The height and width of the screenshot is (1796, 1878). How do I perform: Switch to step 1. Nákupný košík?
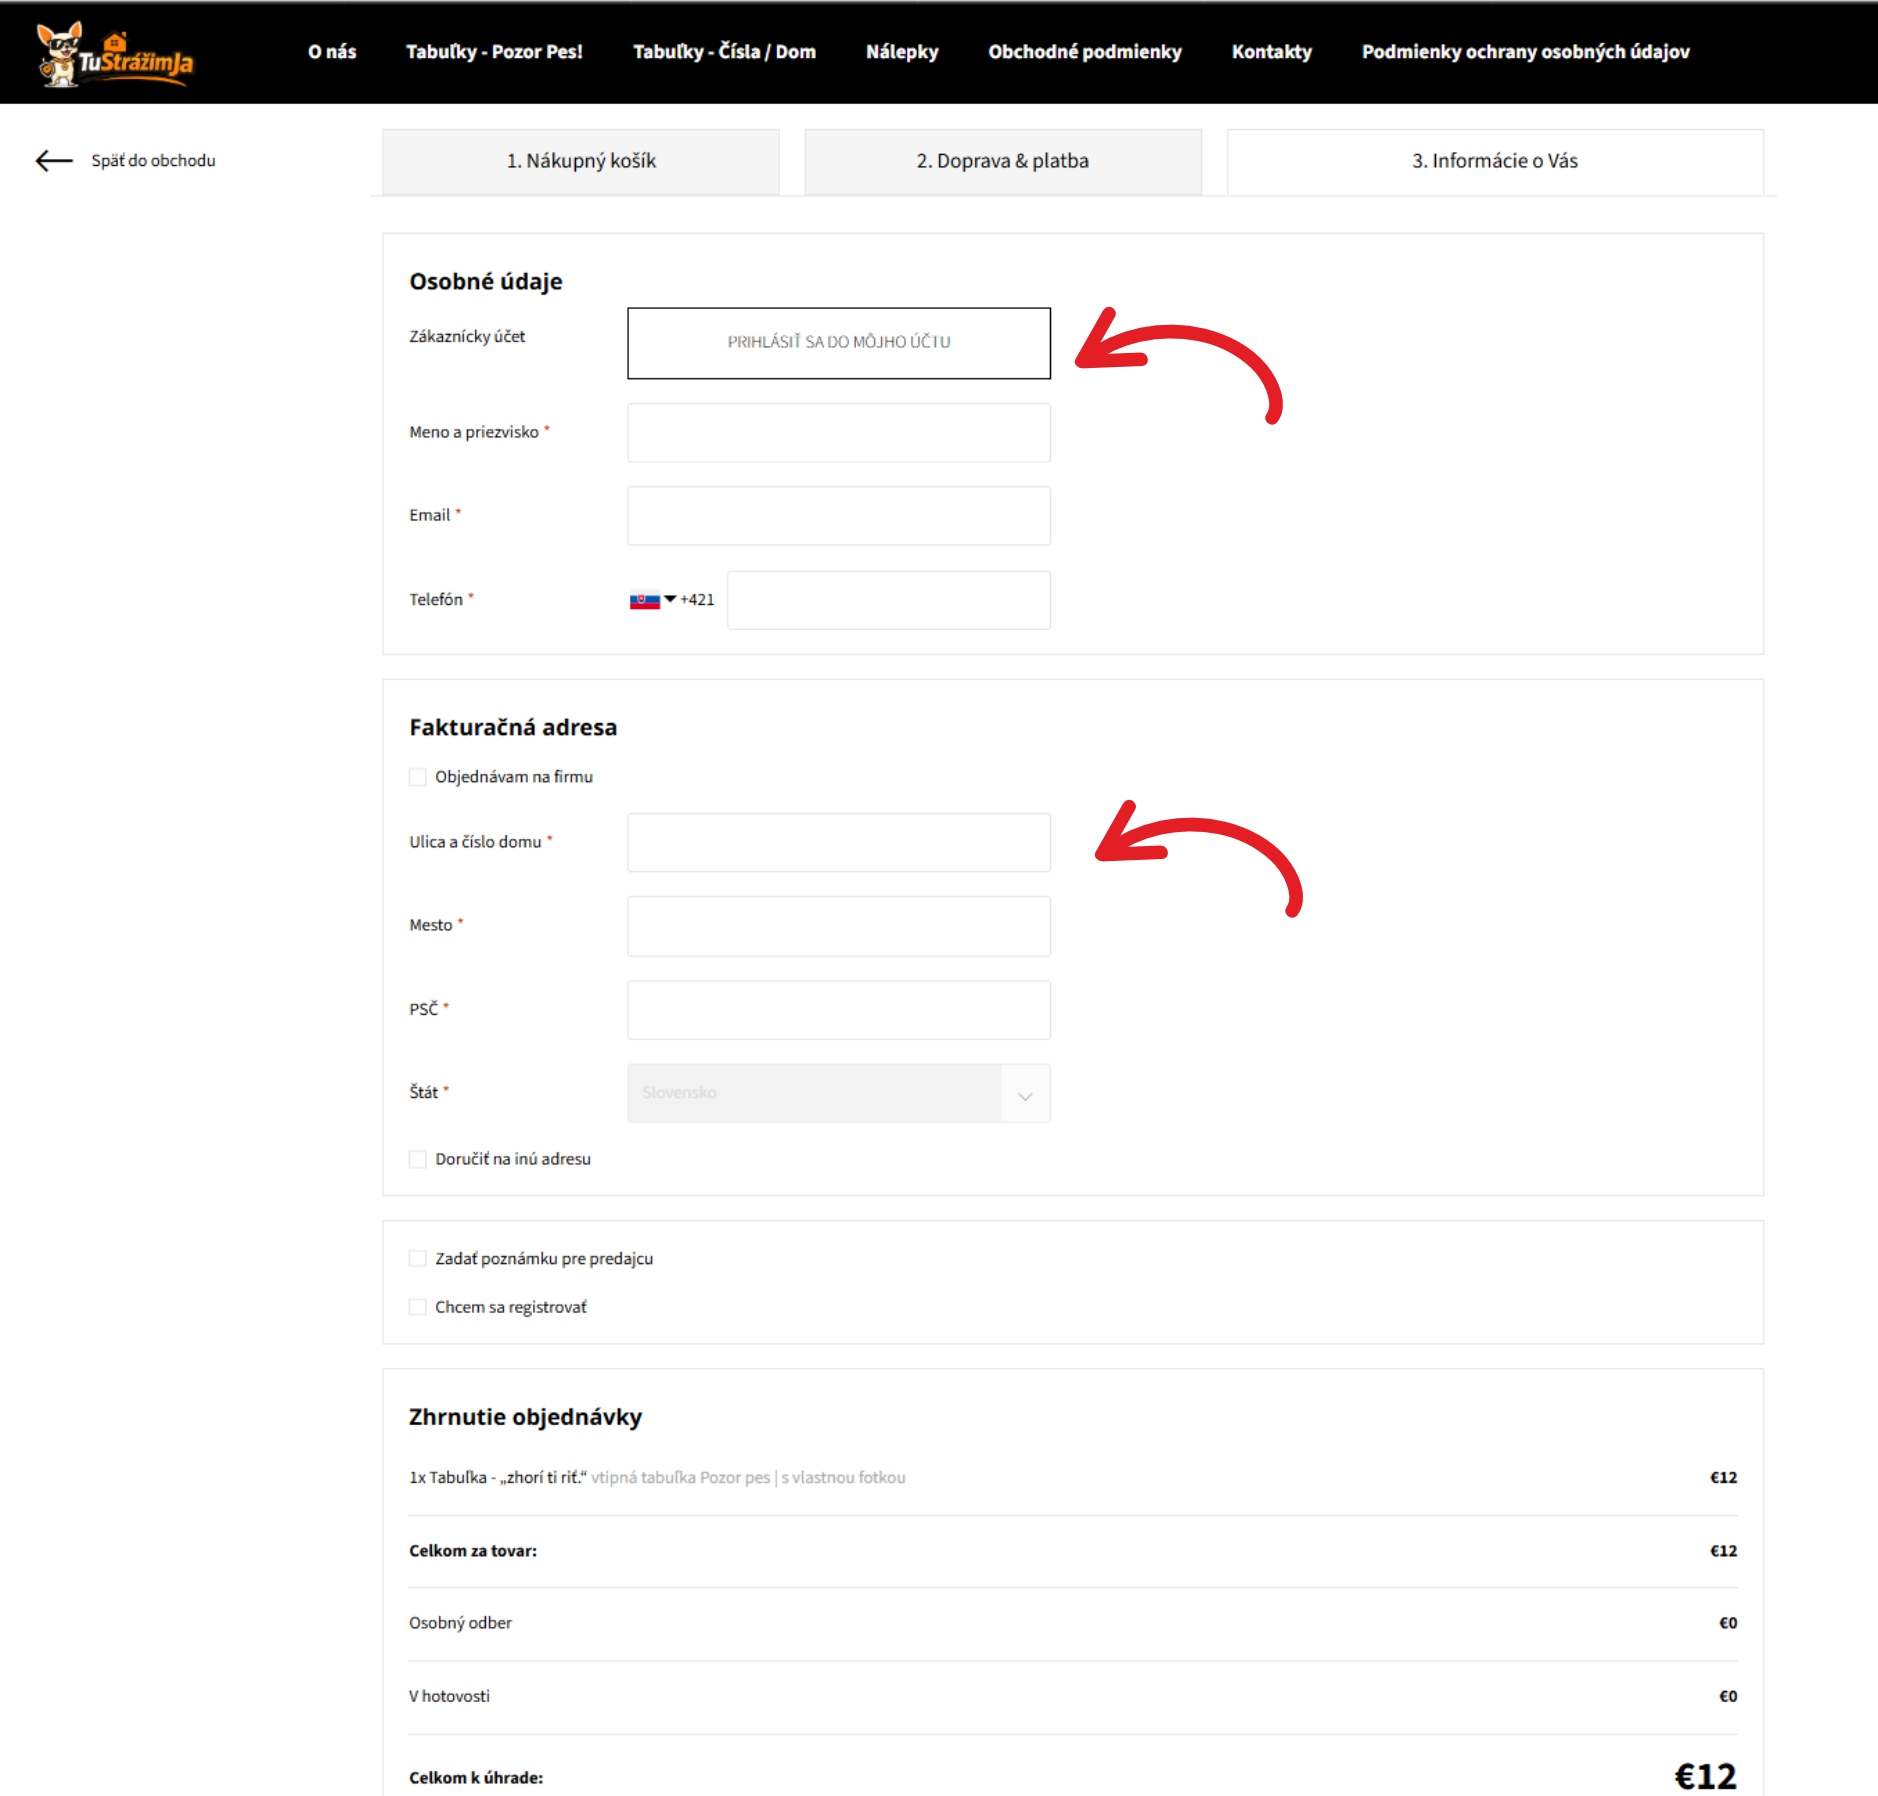581,161
